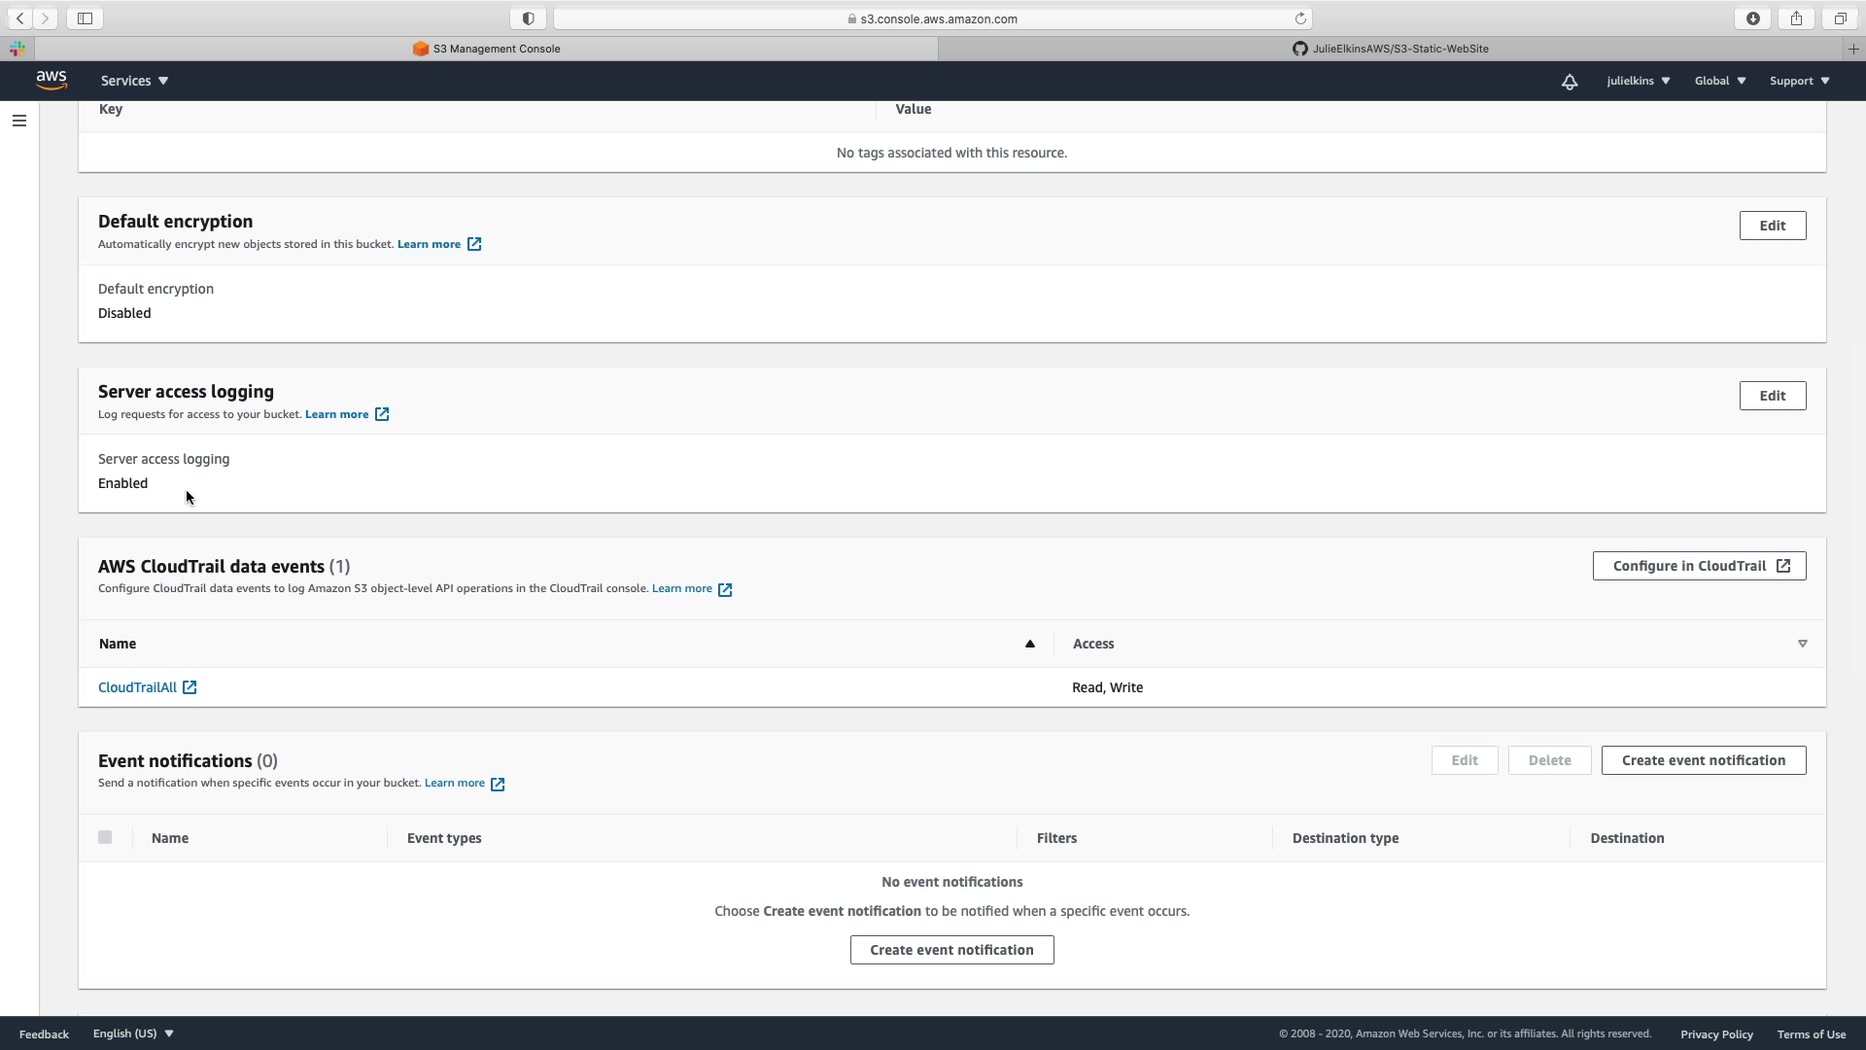Click Create event notification in empty table

tap(951, 950)
